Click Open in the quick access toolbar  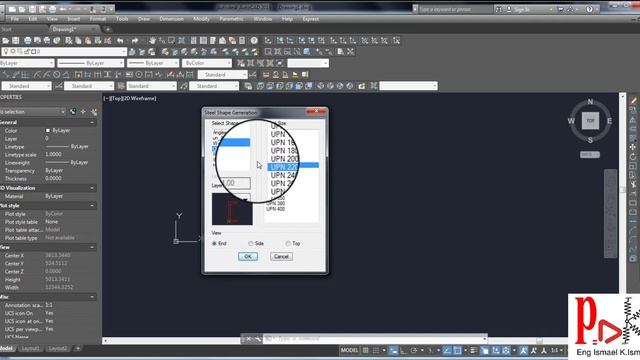click(22, 9)
